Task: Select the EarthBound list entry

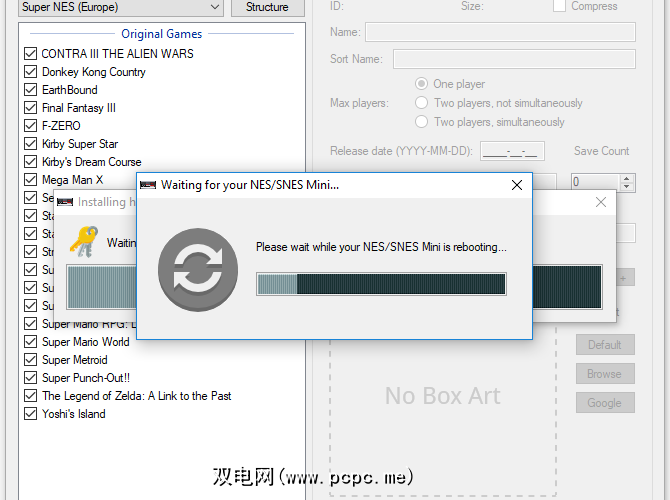Action: point(70,90)
